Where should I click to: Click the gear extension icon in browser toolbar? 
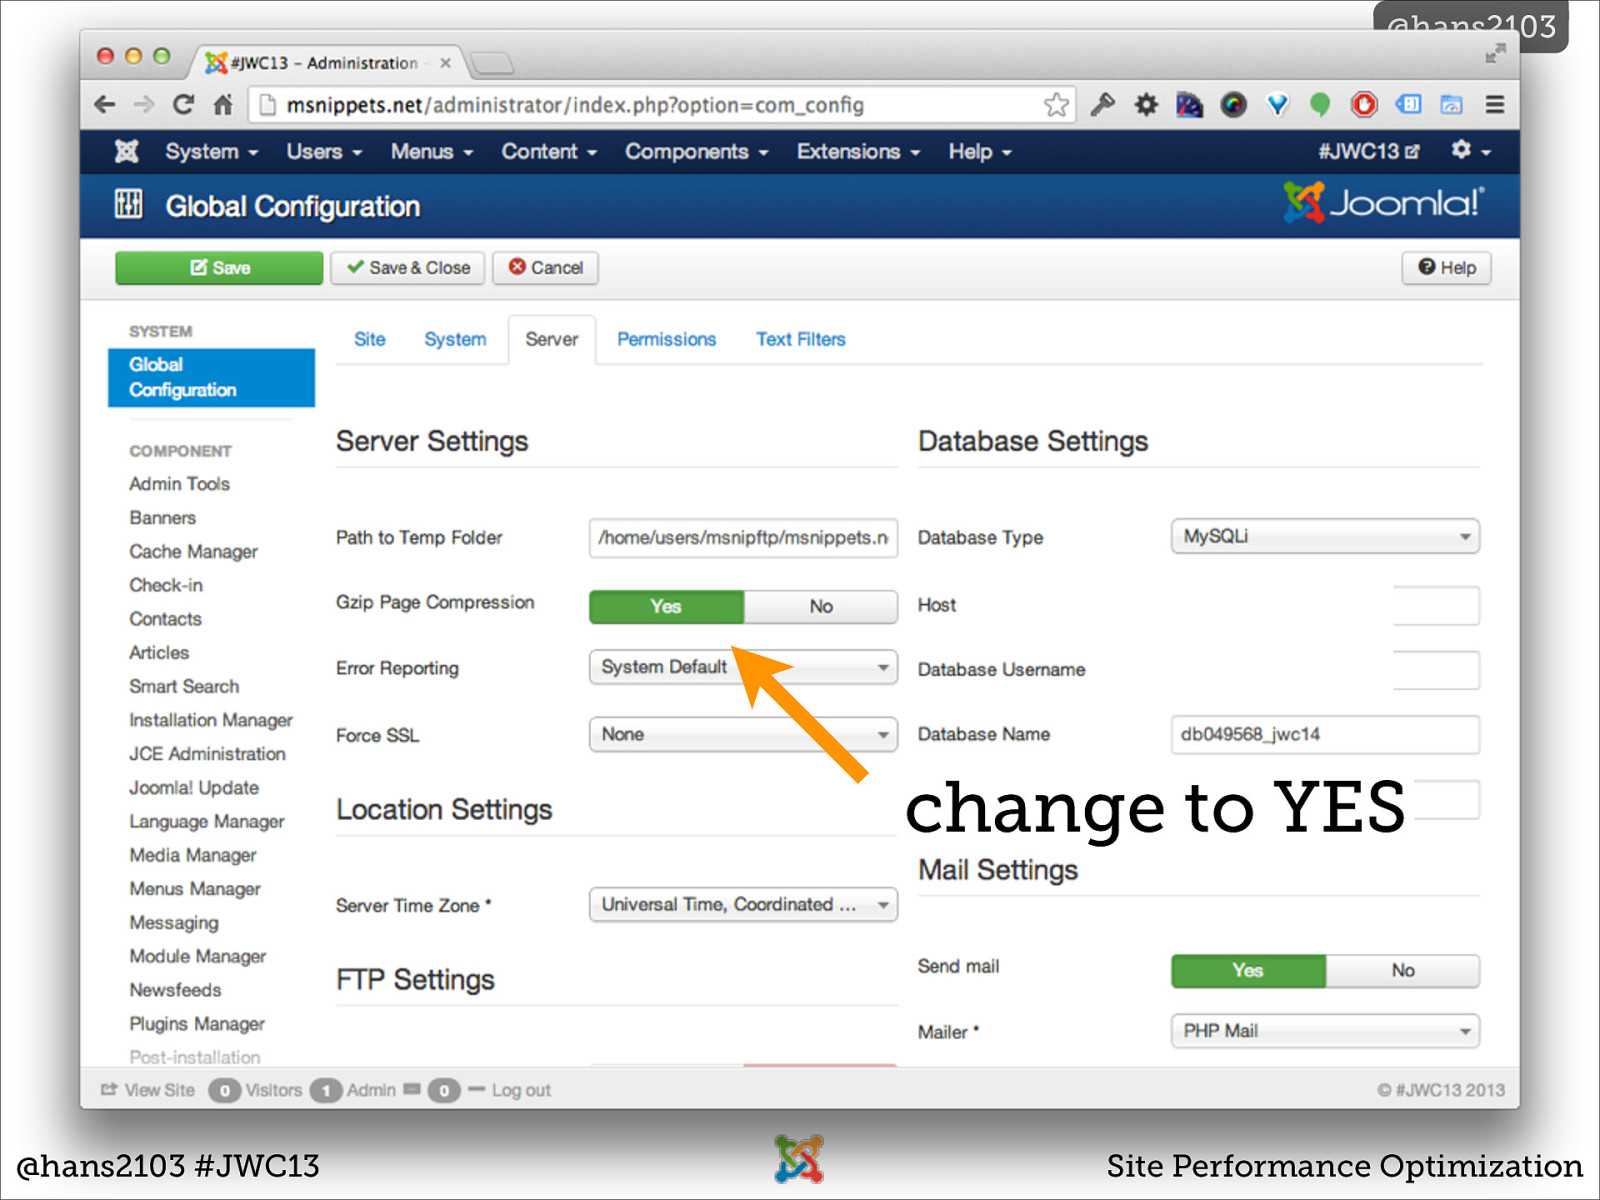point(1146,104)
